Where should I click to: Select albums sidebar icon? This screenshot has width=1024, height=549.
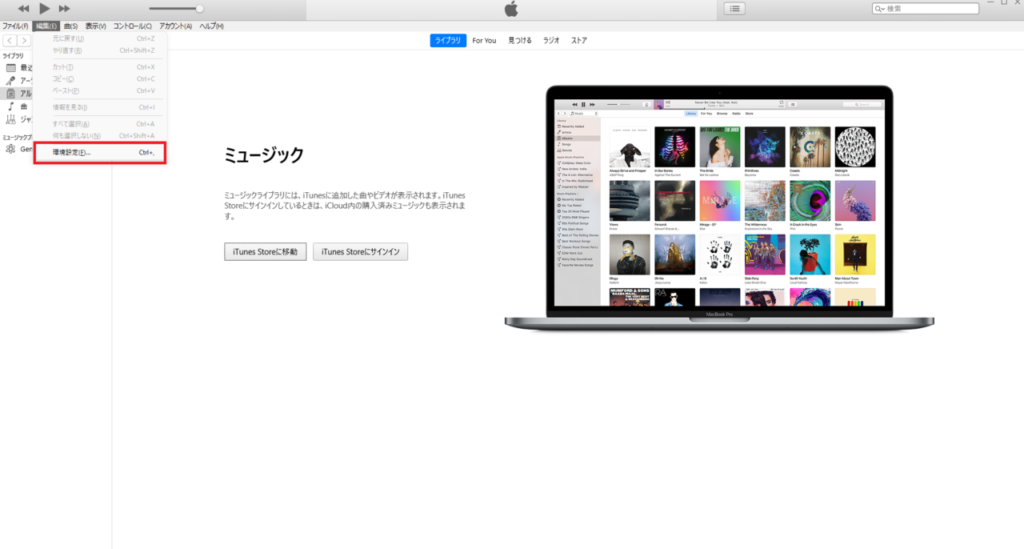[10, 93]
